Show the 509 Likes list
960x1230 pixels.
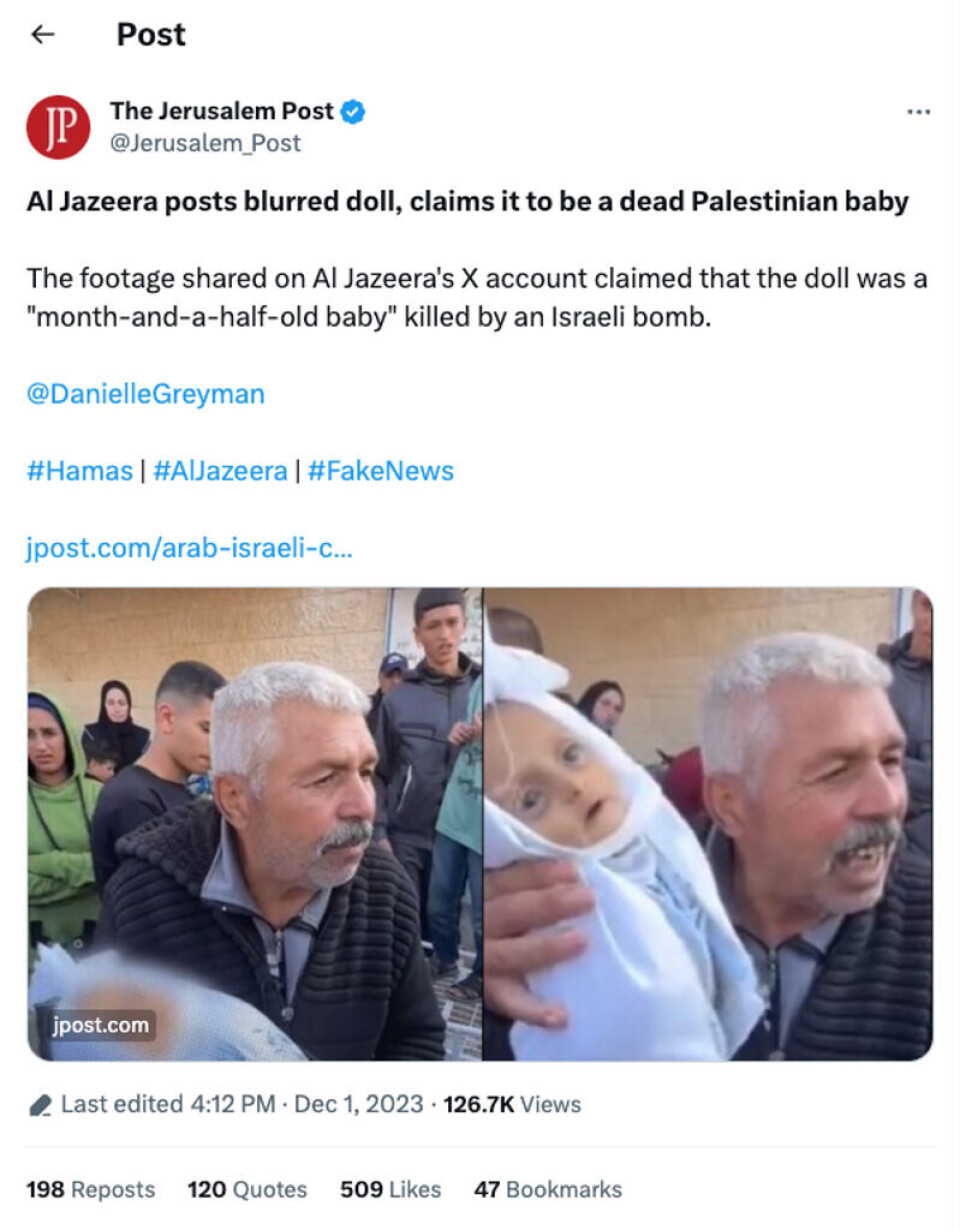[x=390, y=1190]
